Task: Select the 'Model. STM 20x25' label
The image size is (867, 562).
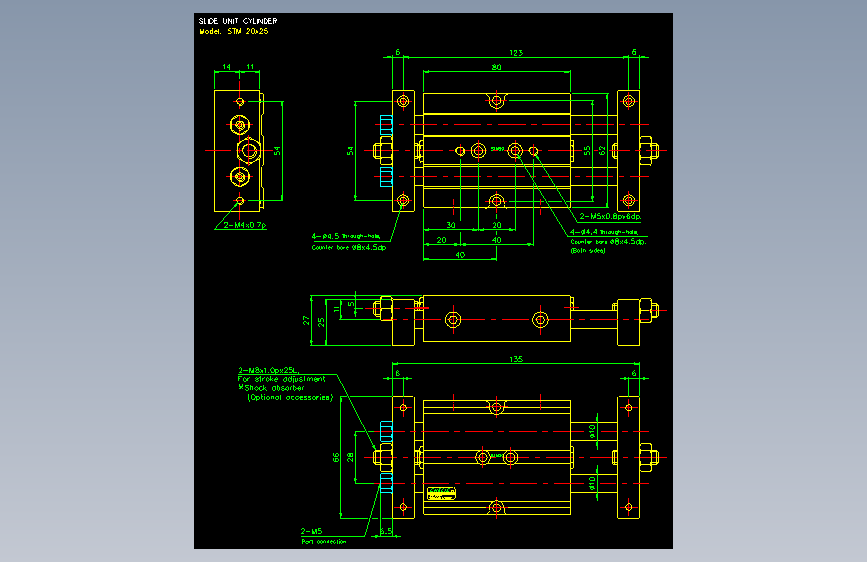Action: pos(234,32)
